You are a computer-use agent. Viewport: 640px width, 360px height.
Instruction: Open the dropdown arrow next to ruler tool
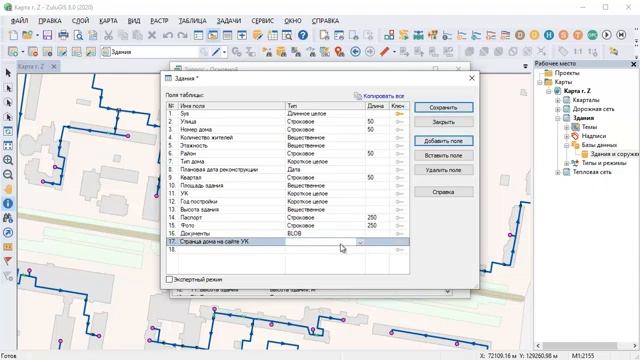tap(394, 52)
